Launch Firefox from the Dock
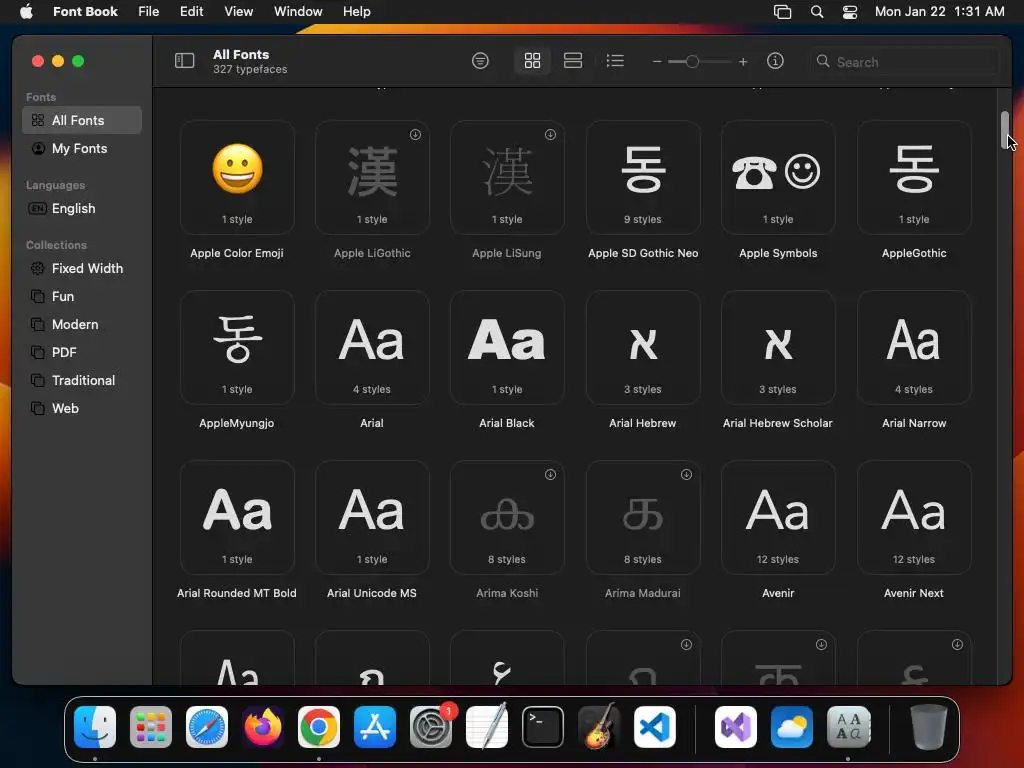 pyautogui.click(x=263, y=727)
